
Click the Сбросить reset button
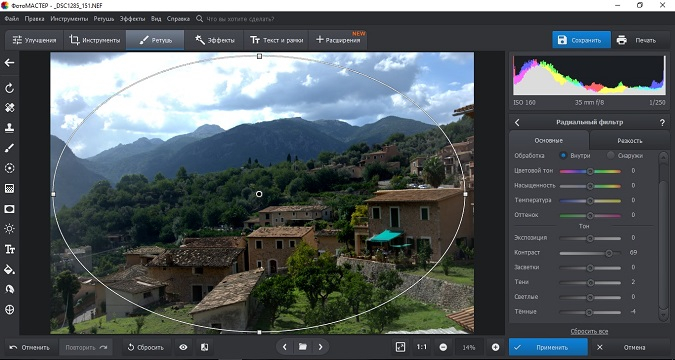[x=146, y=347]
